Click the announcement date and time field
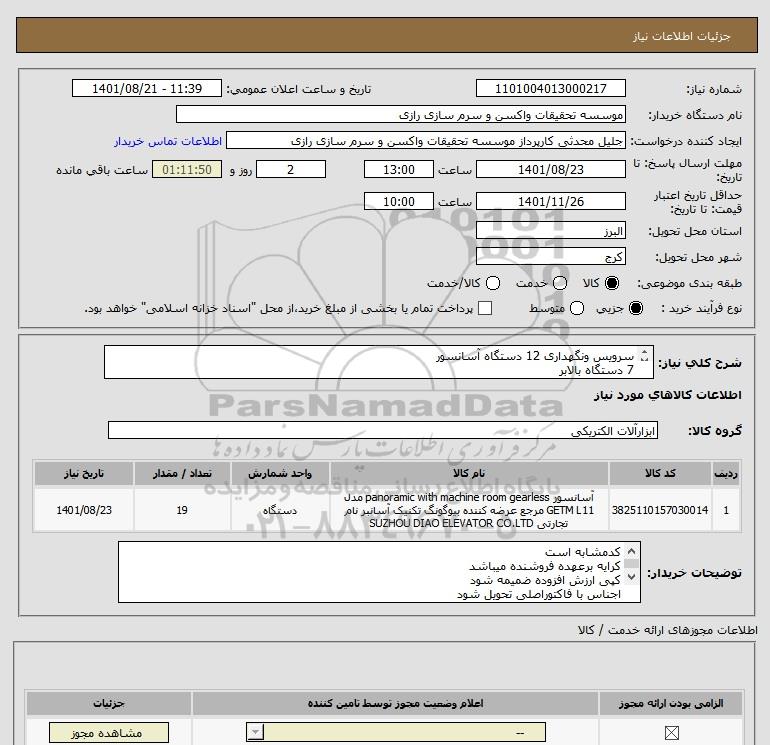Screen dimensions: 770x745 click(147, 89)
